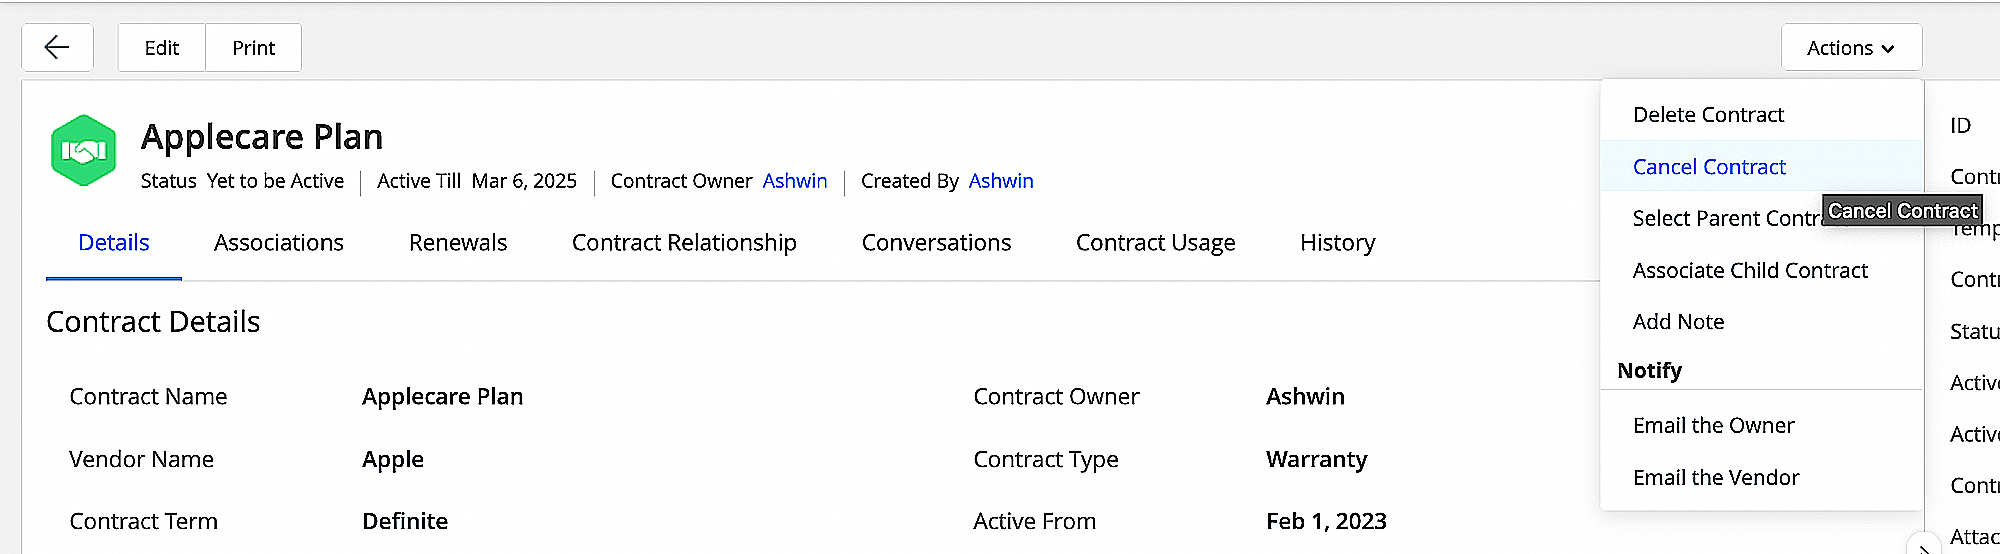Choose Delete Contract from the menu
This screenshot has width=2000, height=554.
(x=1708, y=115)
